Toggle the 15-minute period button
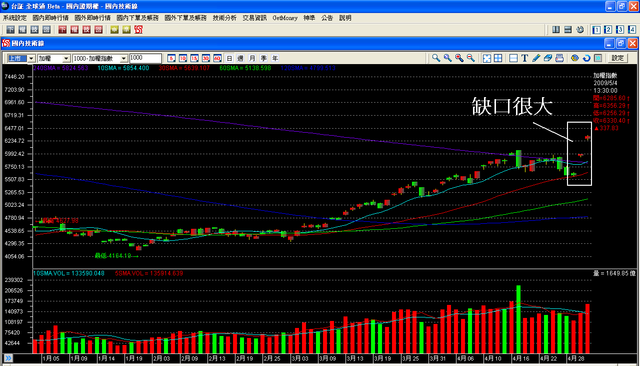 click(194, 58)
